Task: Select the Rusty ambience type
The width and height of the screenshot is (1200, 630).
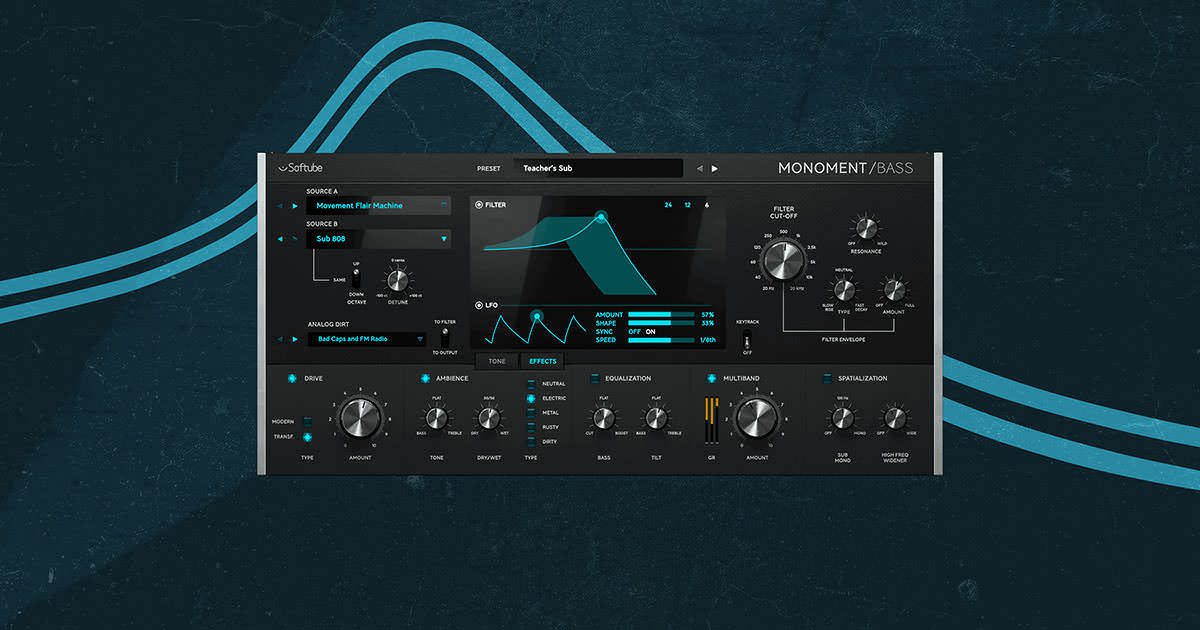Action: click(531, 426)
